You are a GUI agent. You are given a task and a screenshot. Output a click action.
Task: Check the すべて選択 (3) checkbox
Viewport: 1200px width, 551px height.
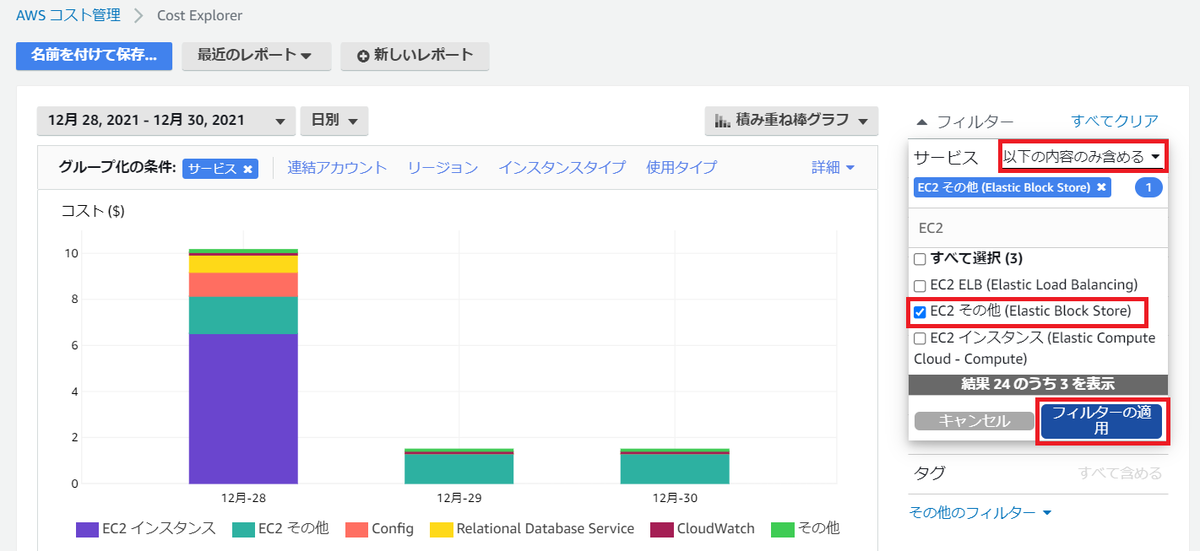920,259
